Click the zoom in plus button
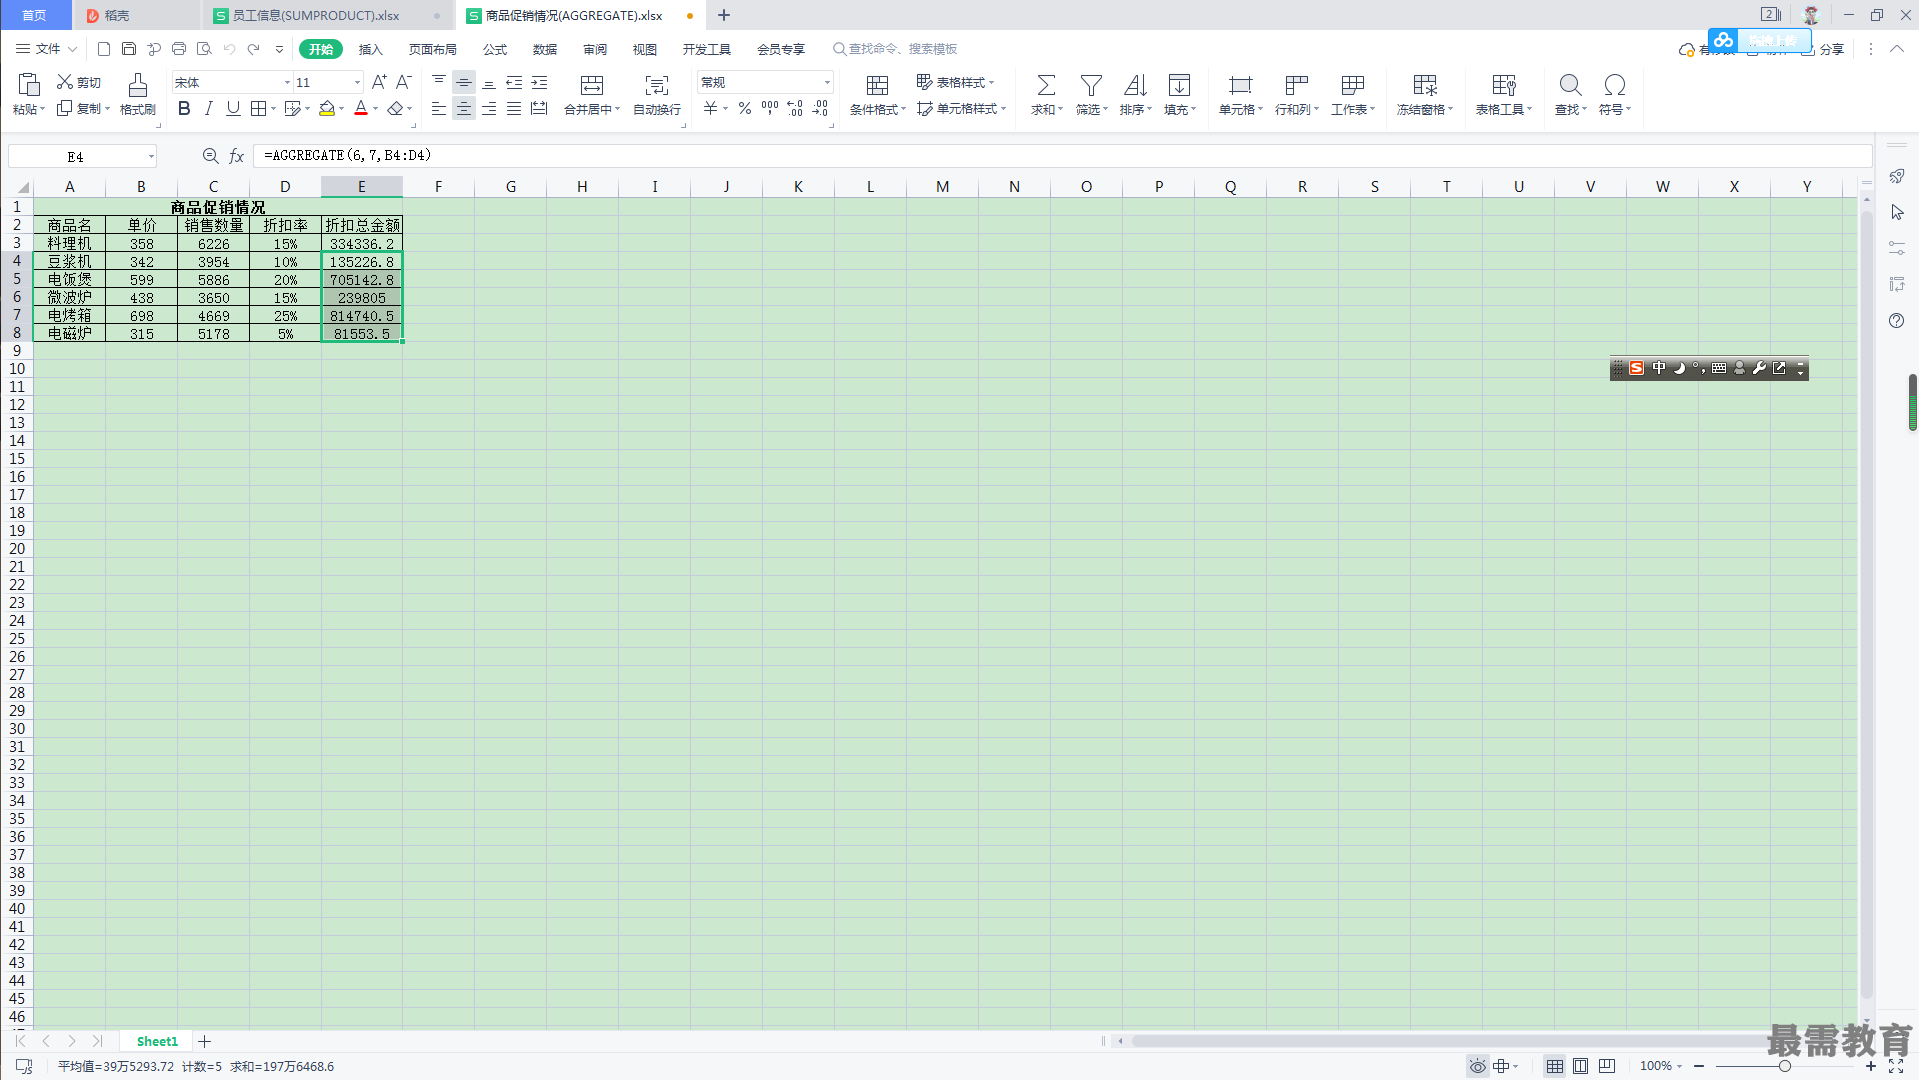The image size is (1919, 1080). pos(1871,1066)
